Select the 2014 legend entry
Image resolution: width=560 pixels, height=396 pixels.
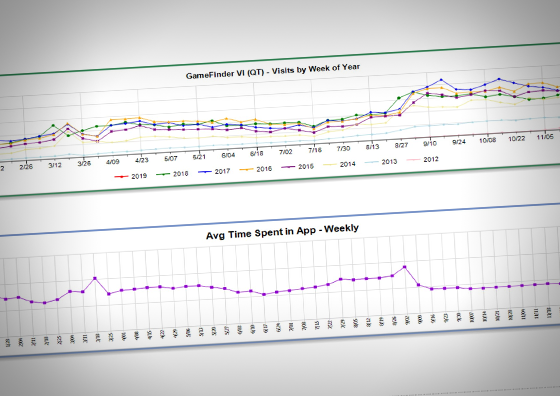pos(339,164)
